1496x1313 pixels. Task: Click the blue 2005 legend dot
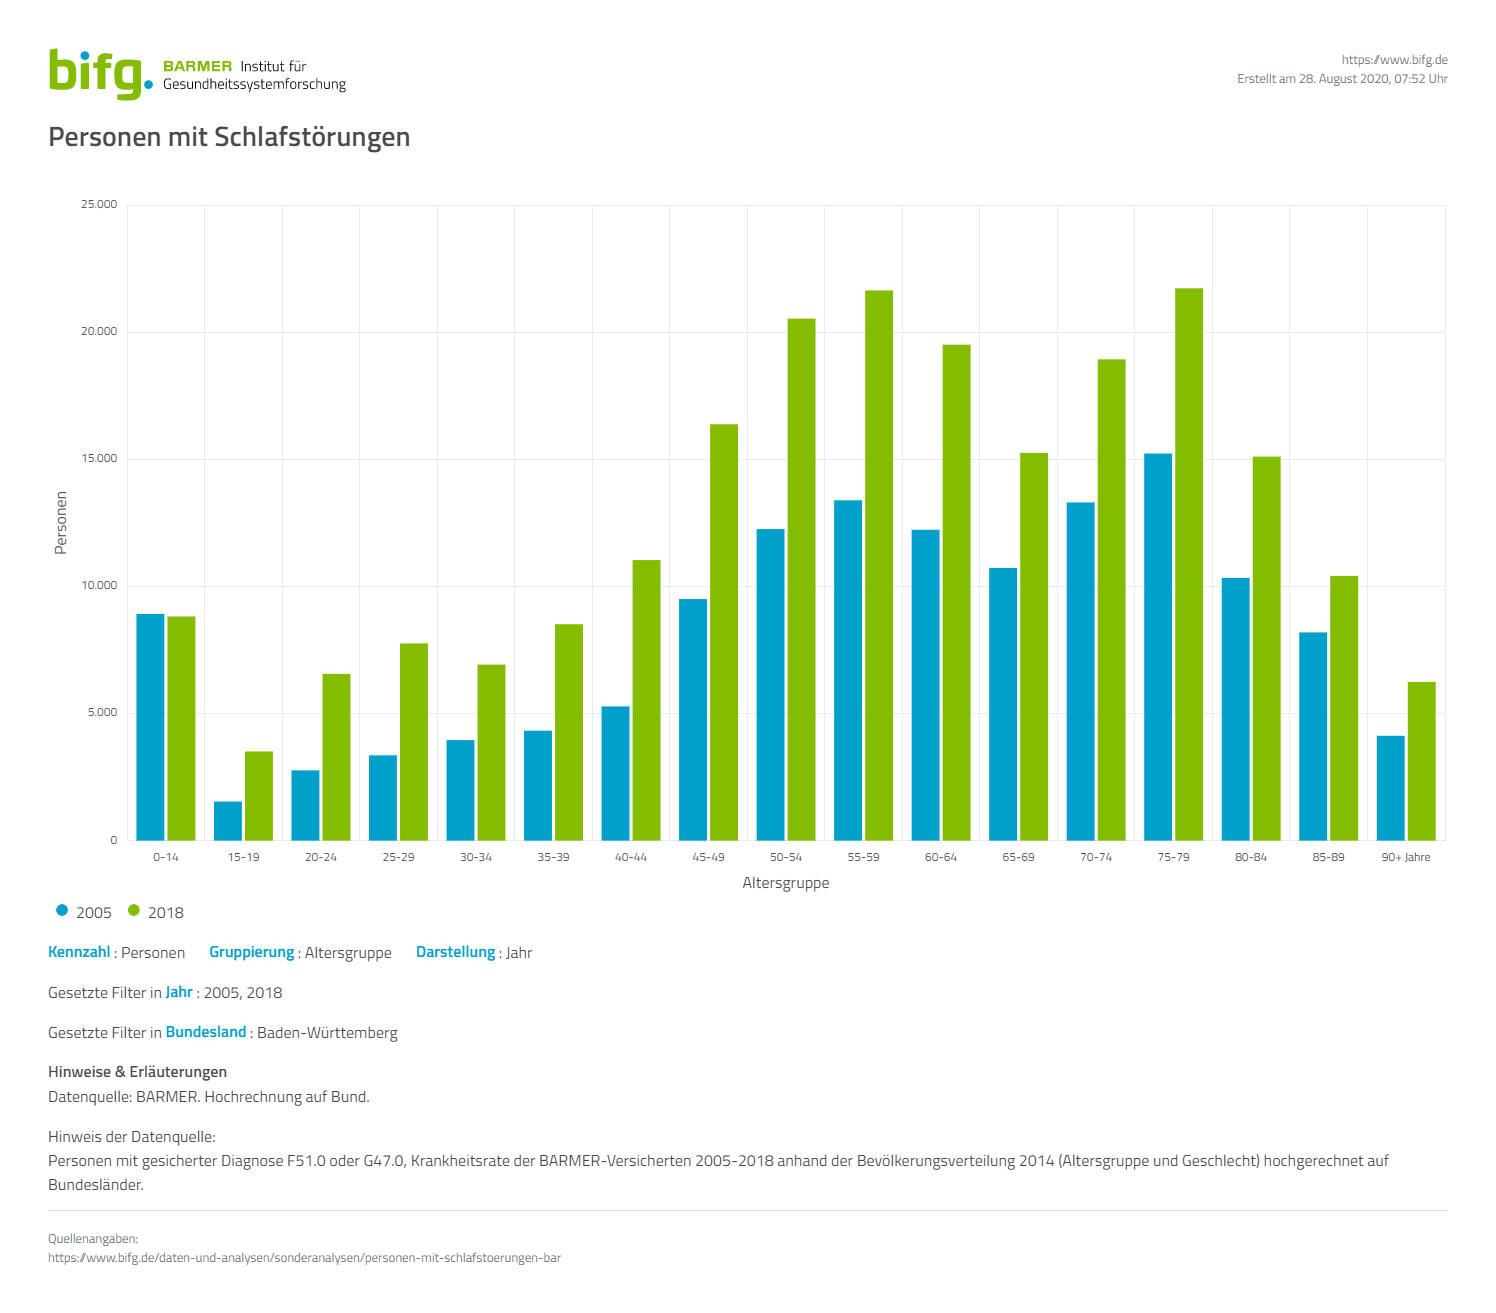pos(62,911)
